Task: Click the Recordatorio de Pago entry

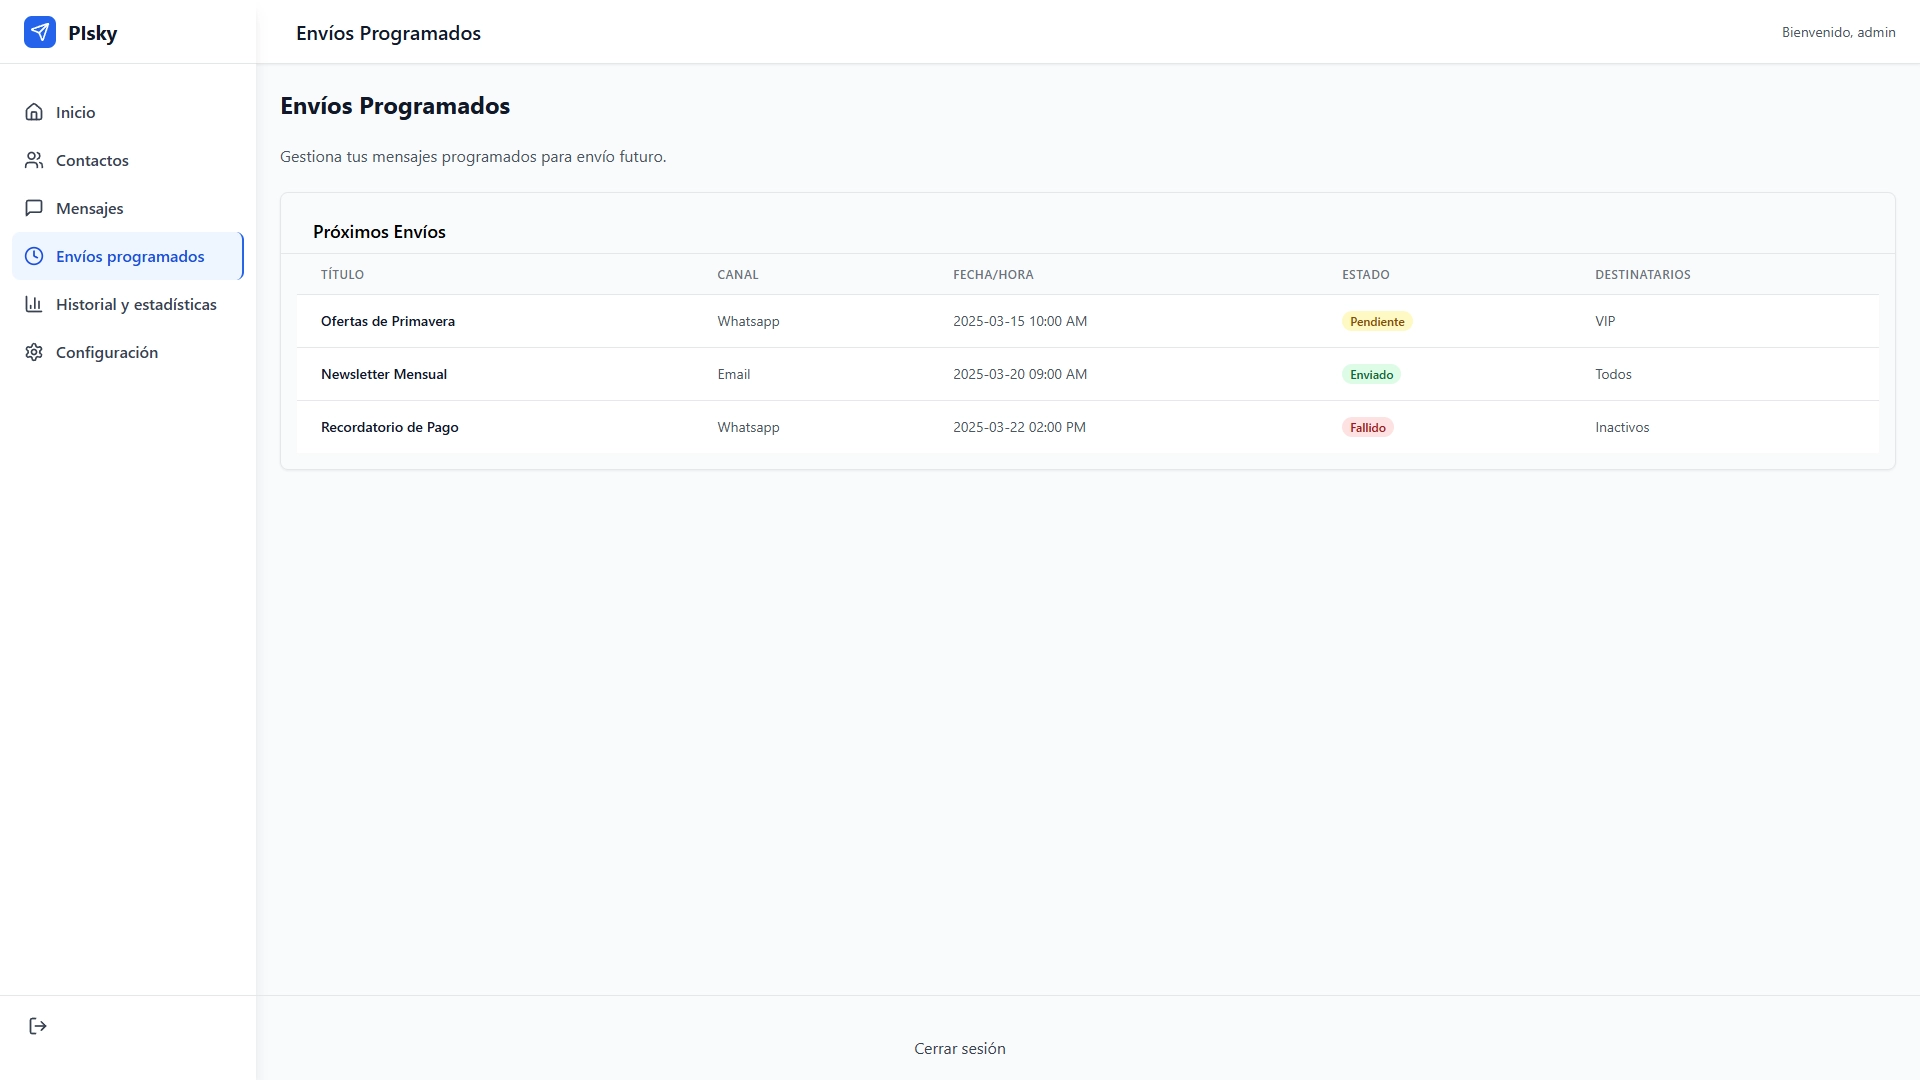Action: point(1088,427)
